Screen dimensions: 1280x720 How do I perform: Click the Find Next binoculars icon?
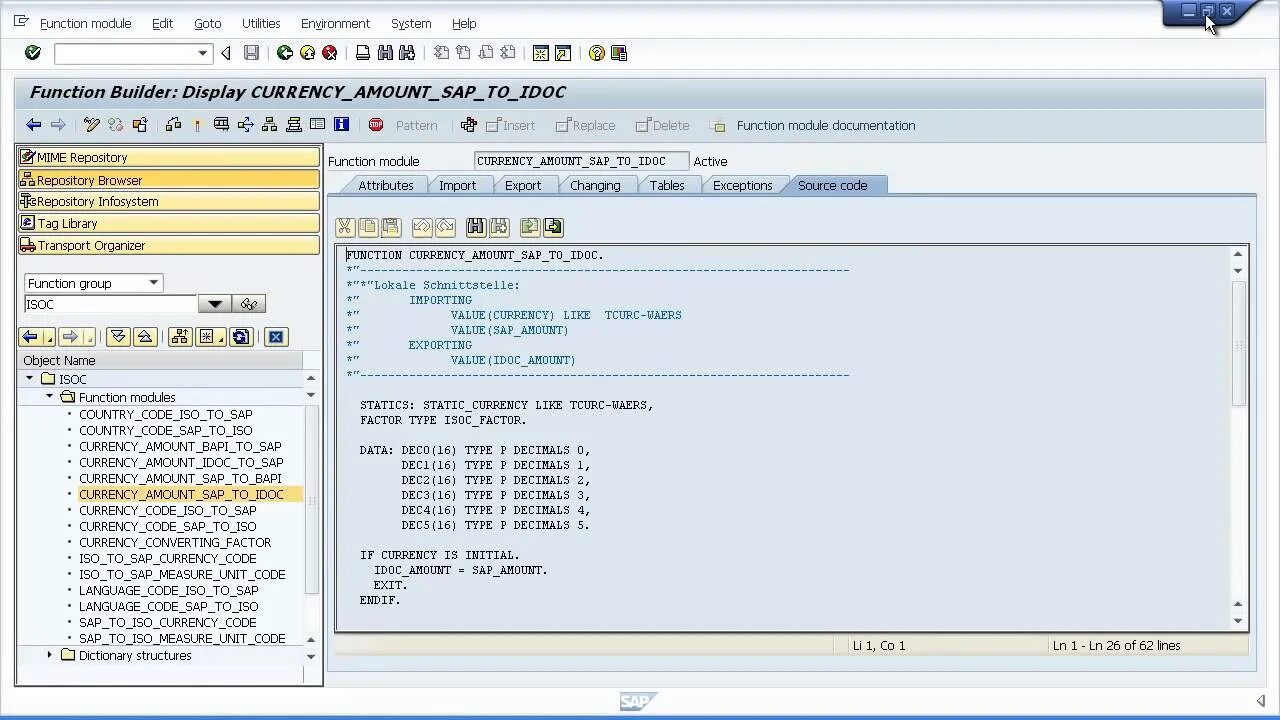(x=407, y=53)
